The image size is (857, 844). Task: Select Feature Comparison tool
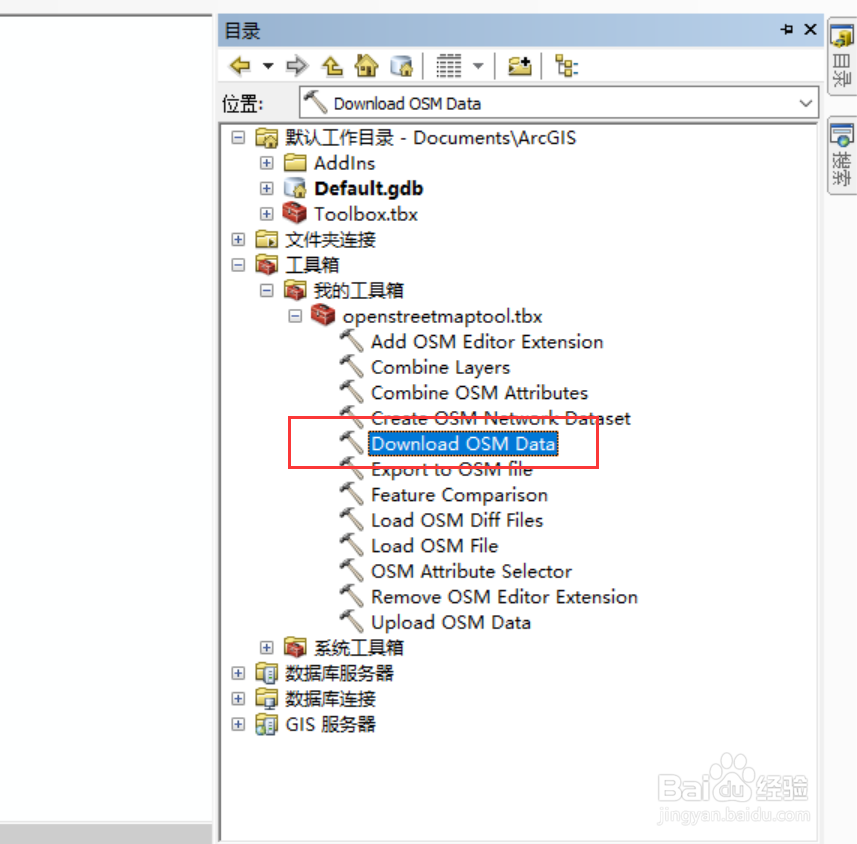pos(459,495)
